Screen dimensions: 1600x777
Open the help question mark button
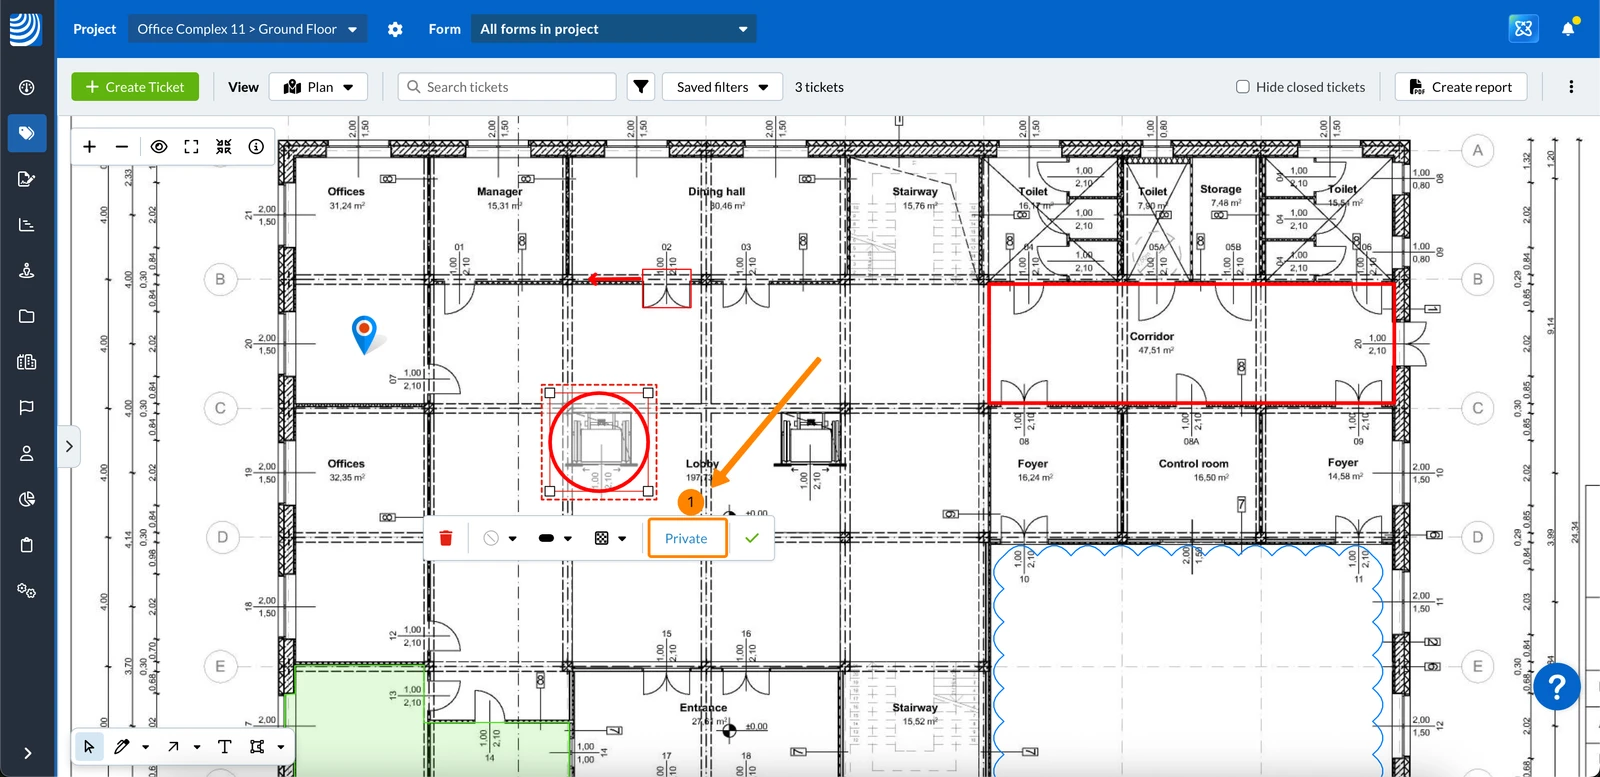1557,687
